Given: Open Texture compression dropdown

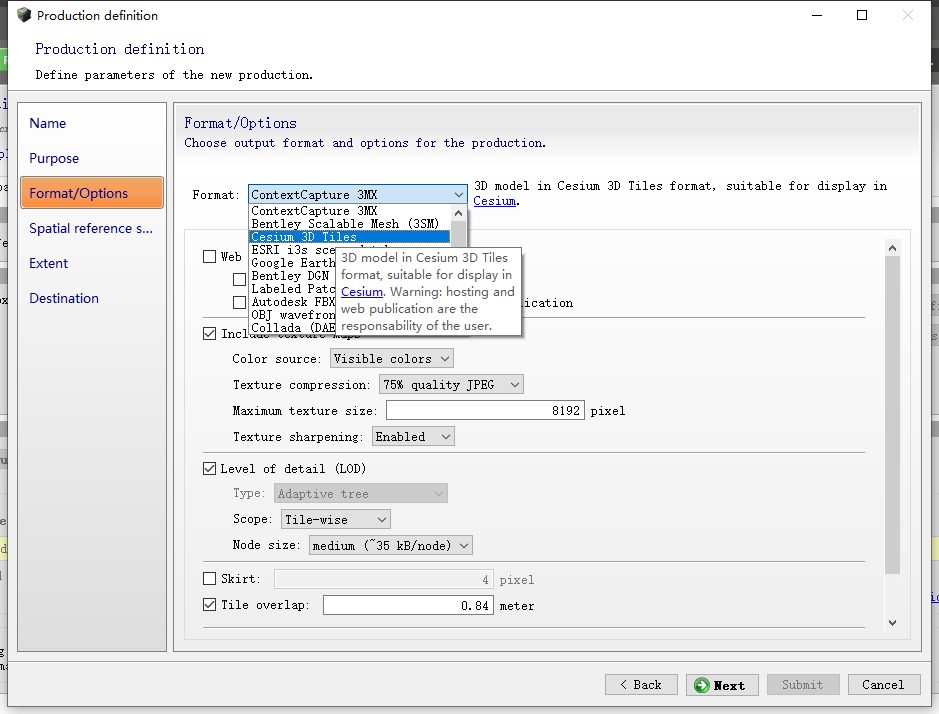Looking at the screenshot, I should pyautogui.click(x=451, y=385).
